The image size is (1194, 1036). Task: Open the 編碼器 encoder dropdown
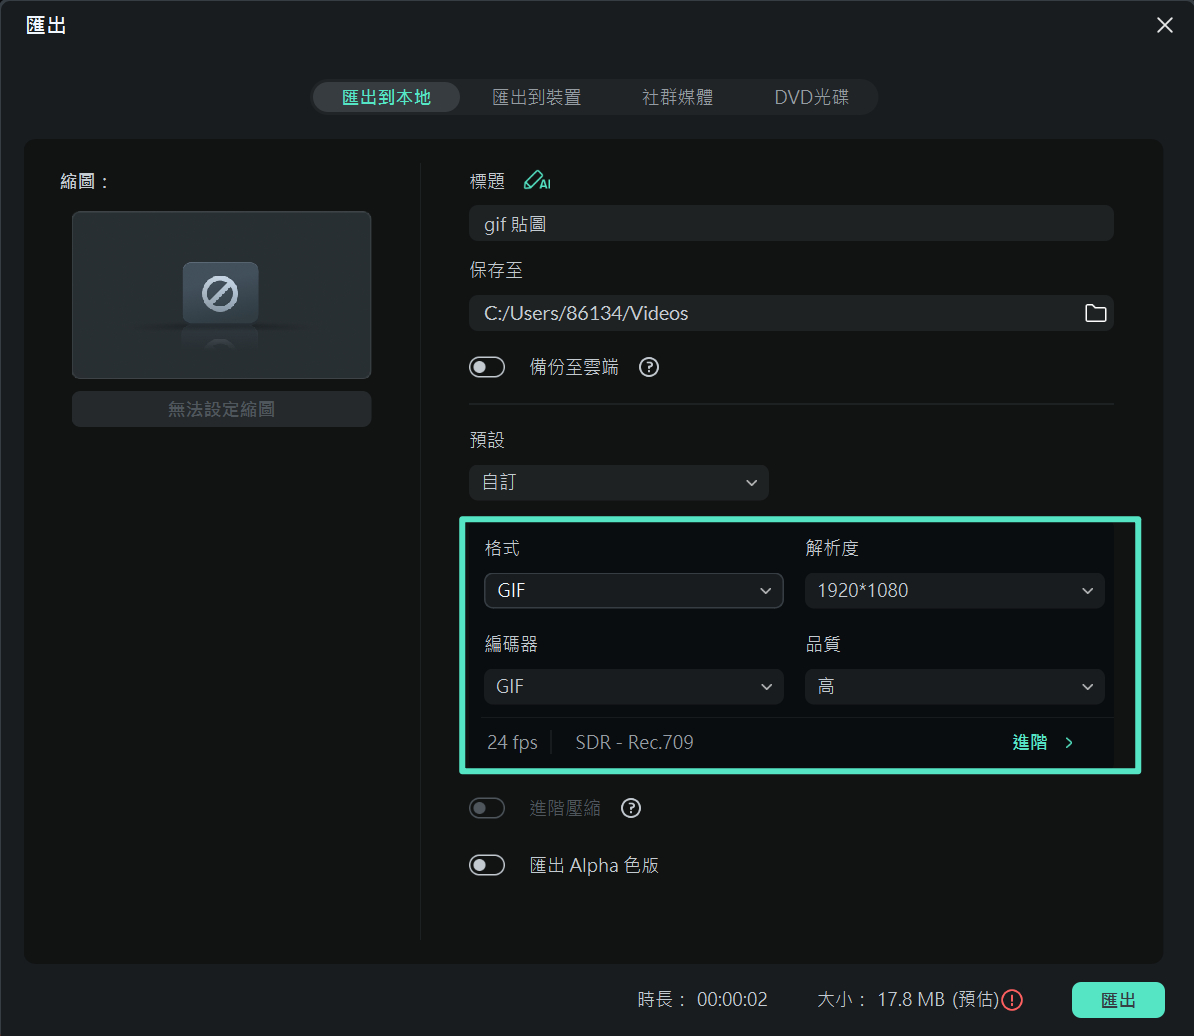pyautogui.click(x=633, y=687)
